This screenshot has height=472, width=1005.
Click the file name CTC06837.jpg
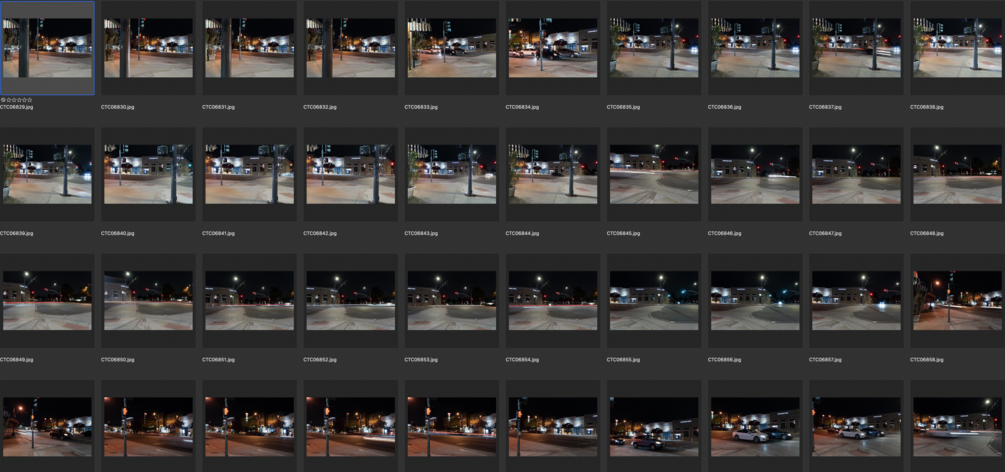pyautogui.click(x=826, y=107)
